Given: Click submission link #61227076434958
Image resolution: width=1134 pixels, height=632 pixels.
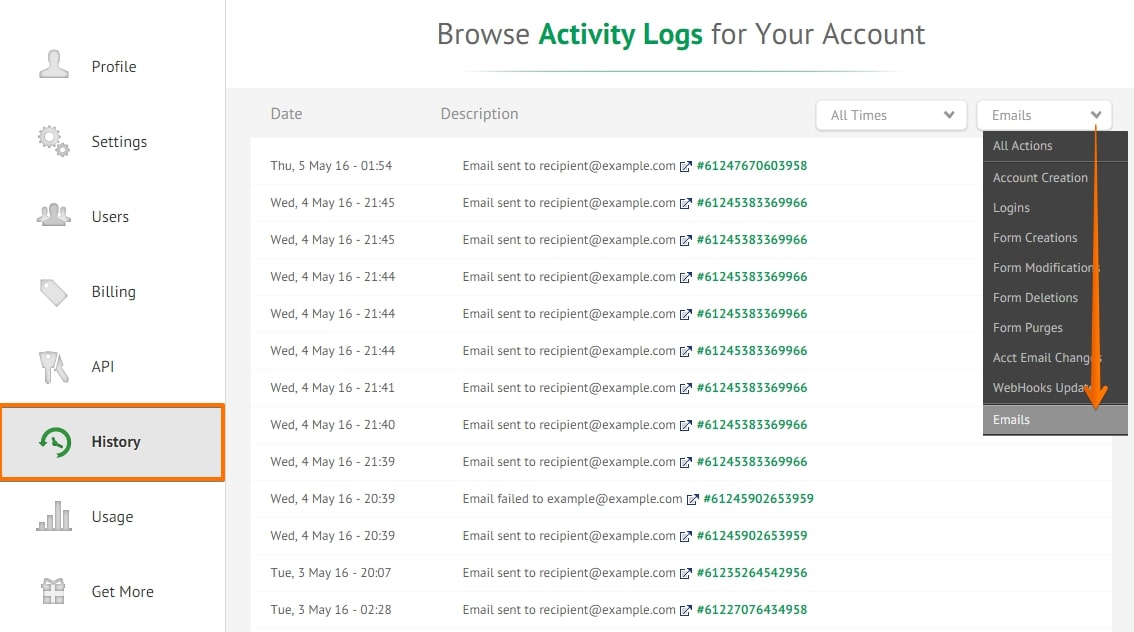Looking at the screenshot, I should point(751,610).
